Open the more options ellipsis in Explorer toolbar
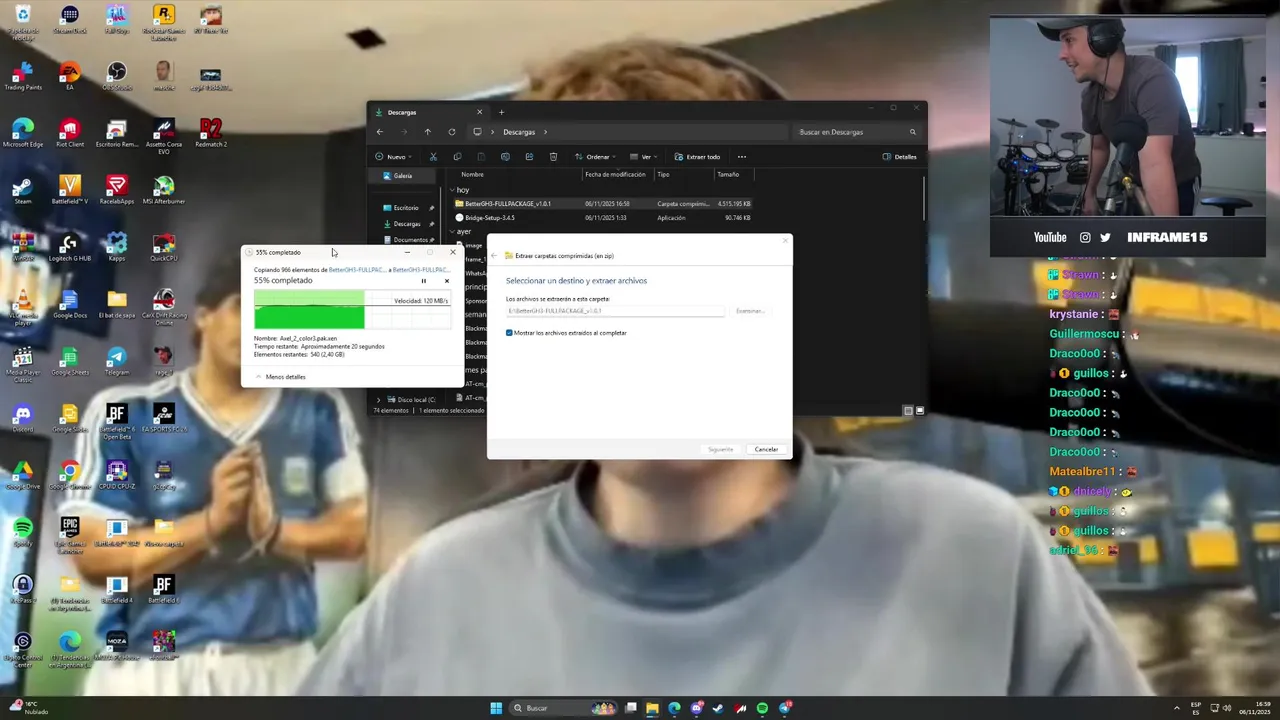 [x=741, y=157]
